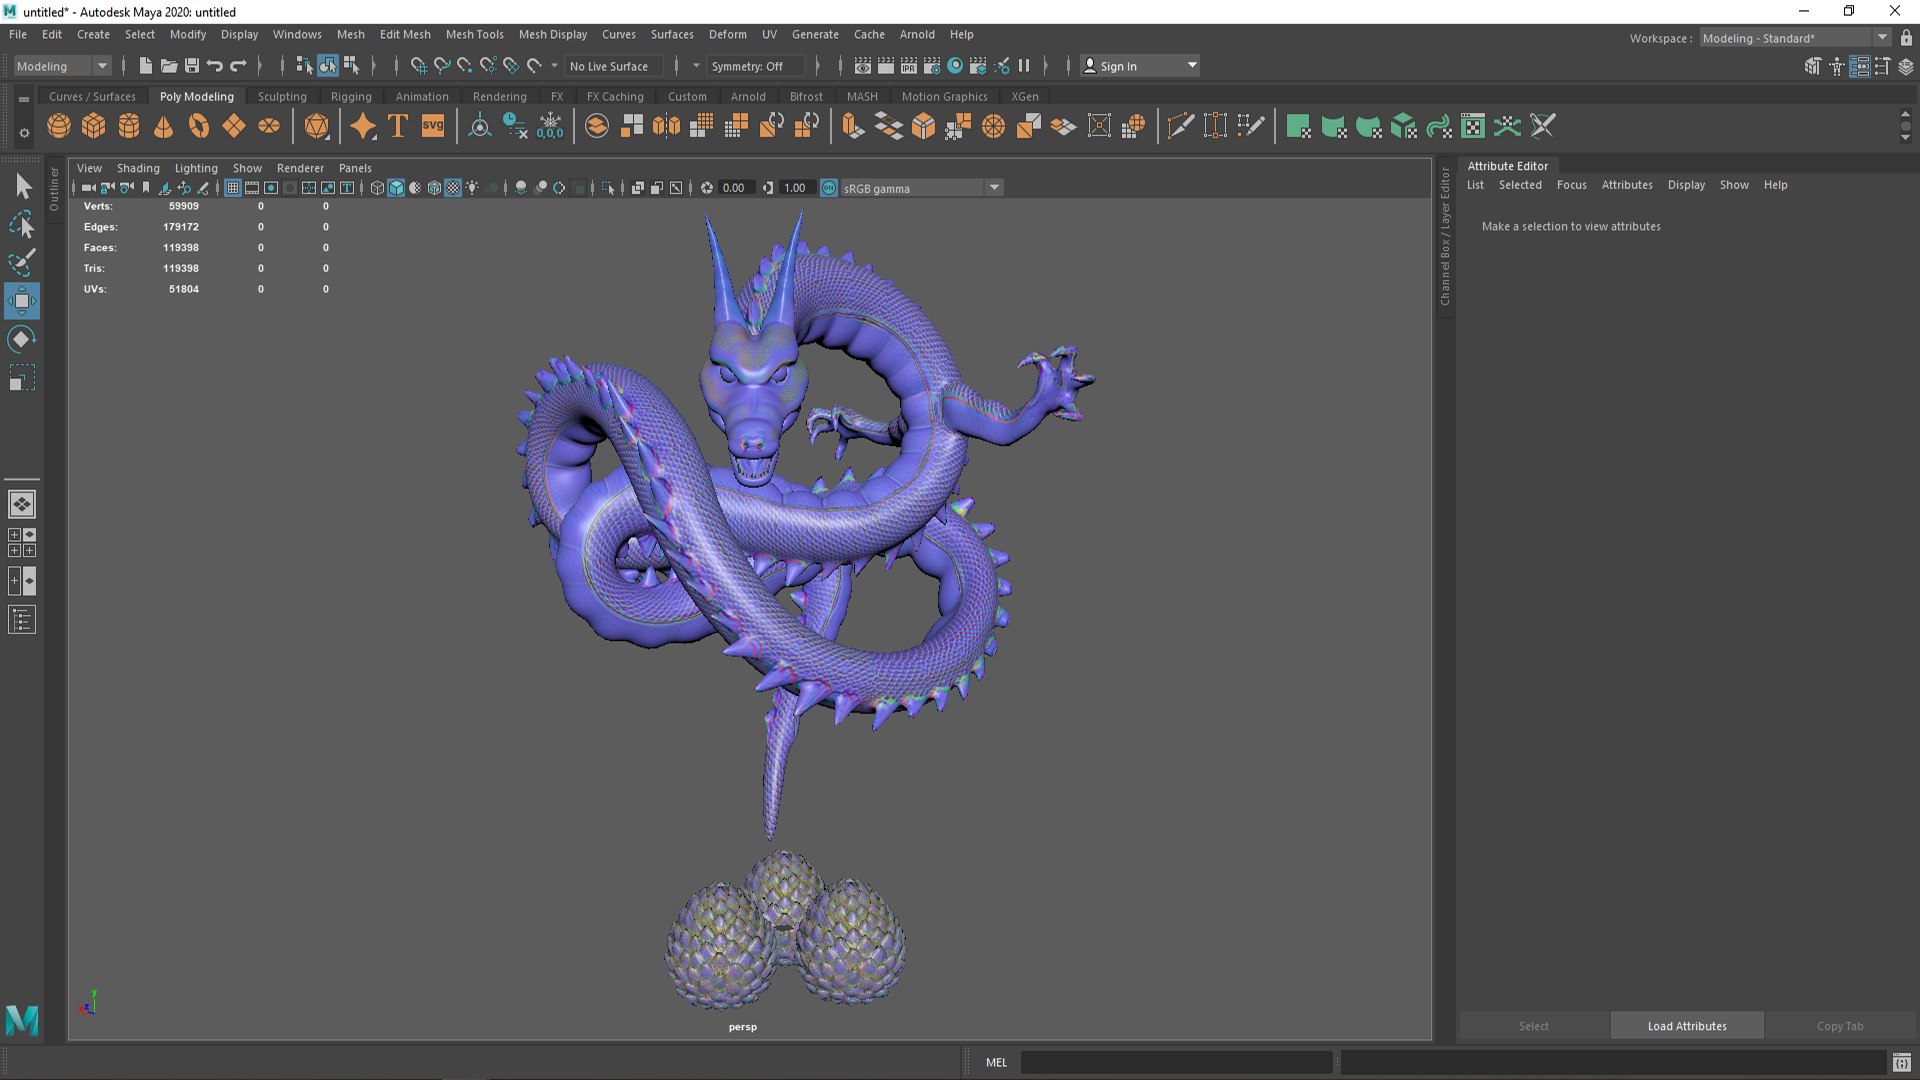The image size is (1920, 1080).
Task: Toggle wireframe display in viewport toolbar
Action: 377,188
